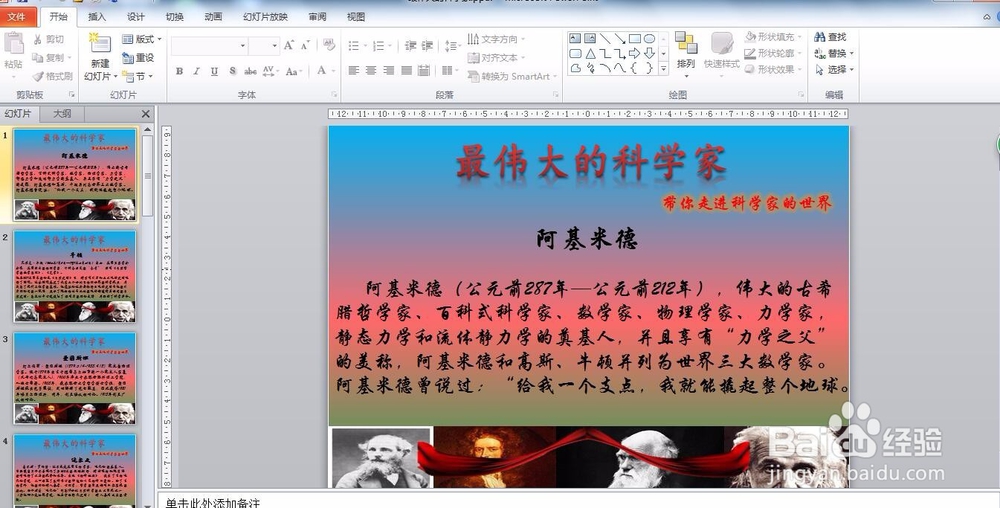Open Text Direction (文字方向) menu
The width and height of the screenshot is (1000, 508).
click(x=497, y=40)
